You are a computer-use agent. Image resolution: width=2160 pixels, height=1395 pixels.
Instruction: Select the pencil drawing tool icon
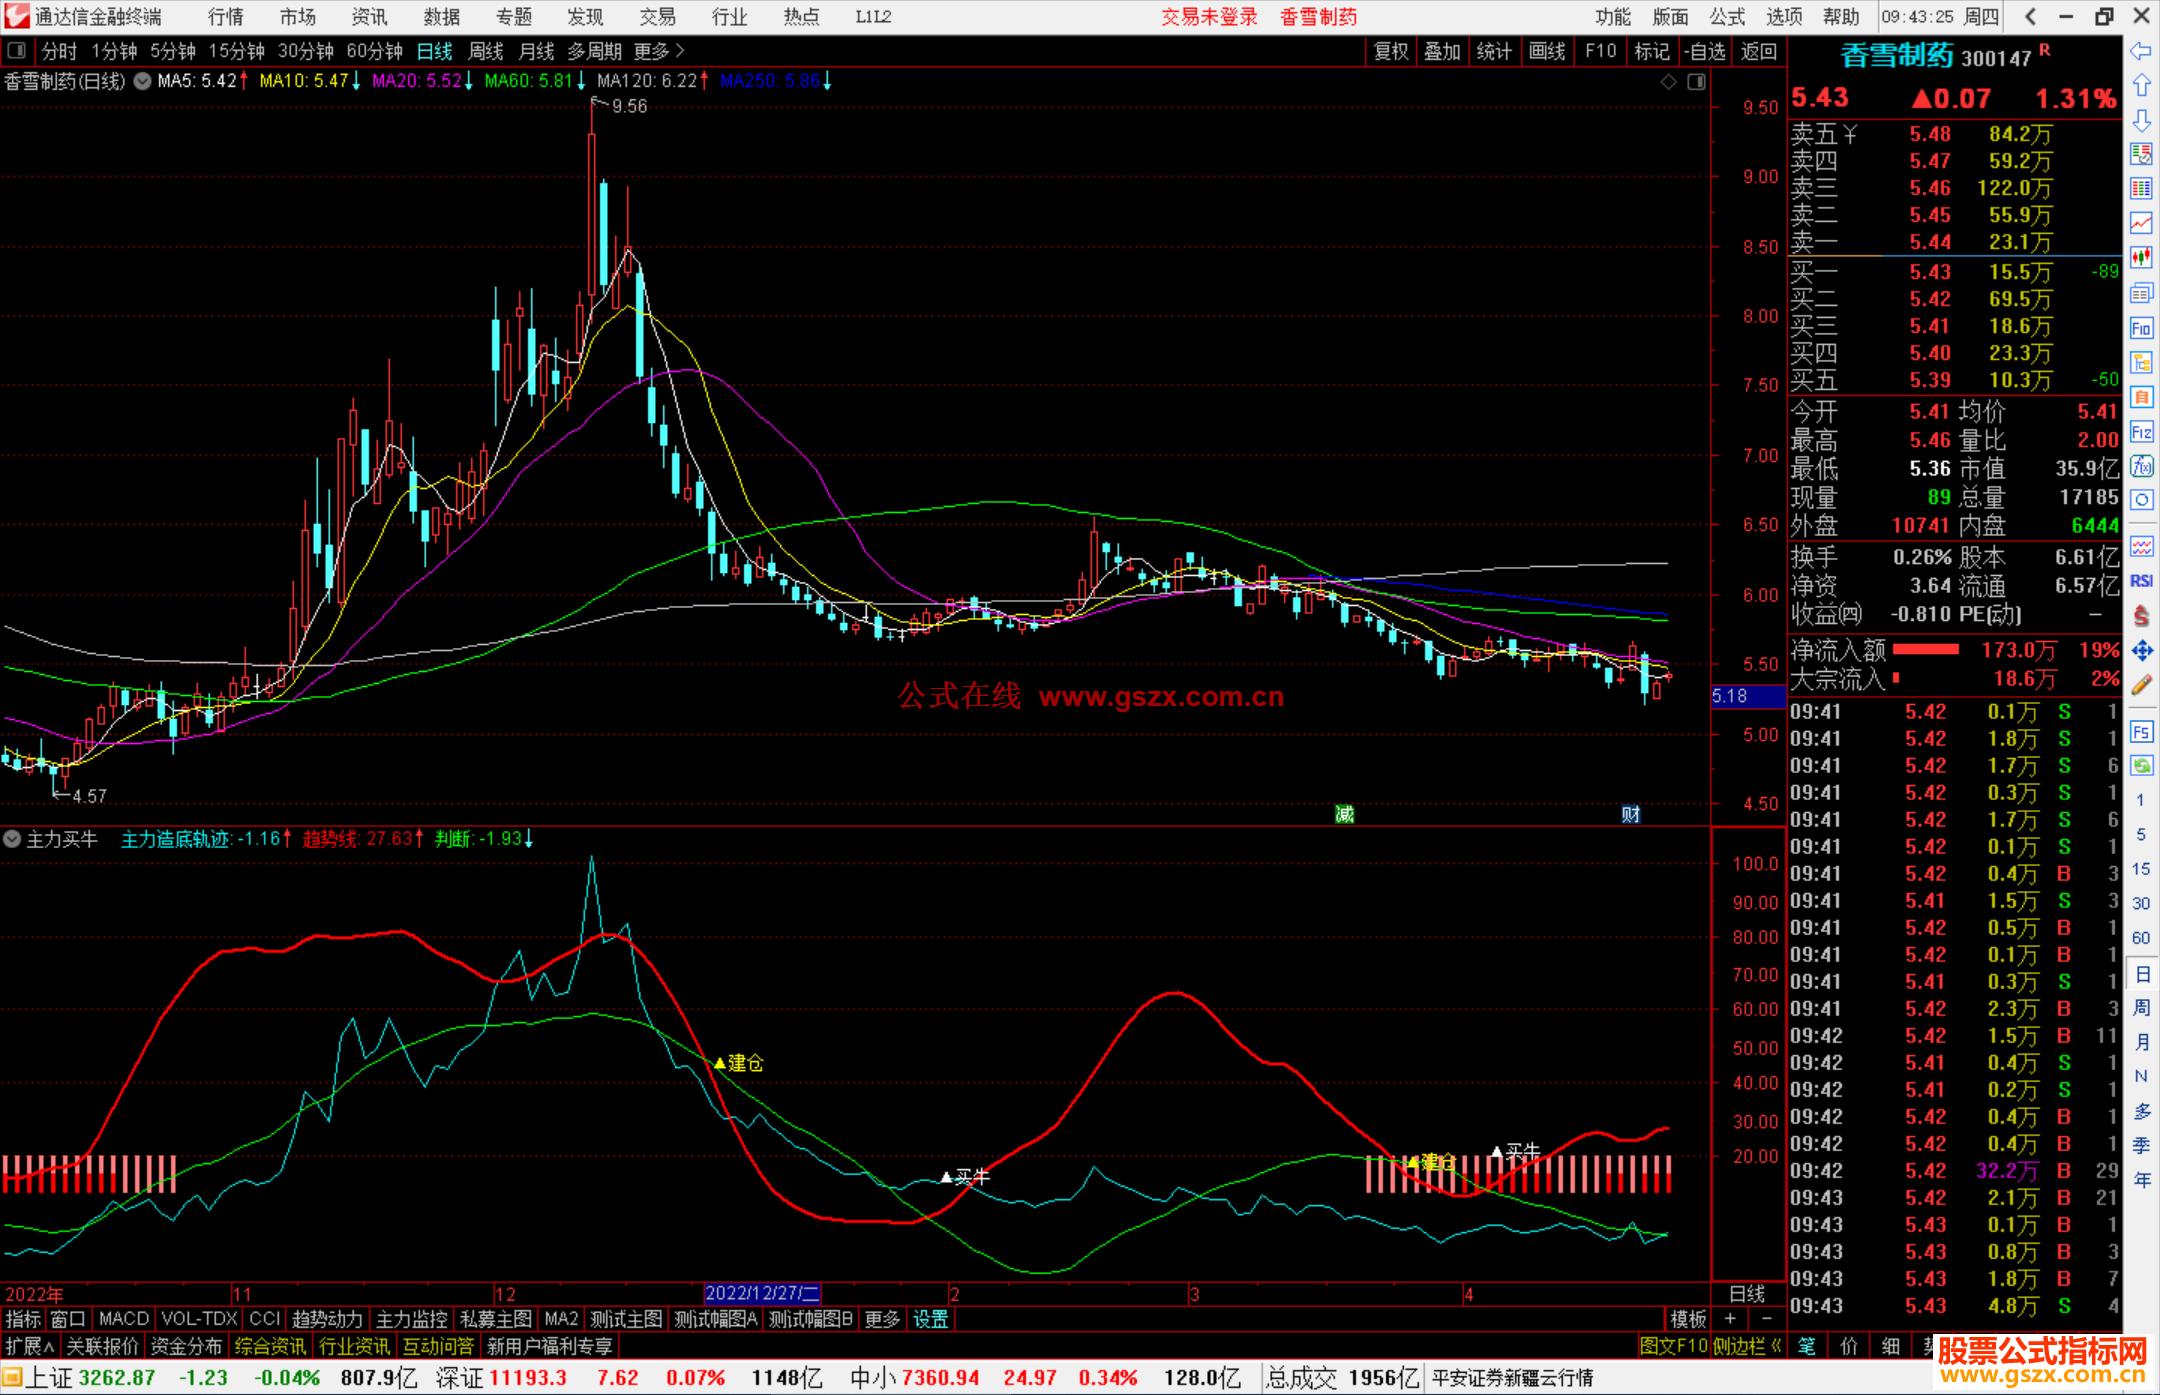(x=2141, y=685)
